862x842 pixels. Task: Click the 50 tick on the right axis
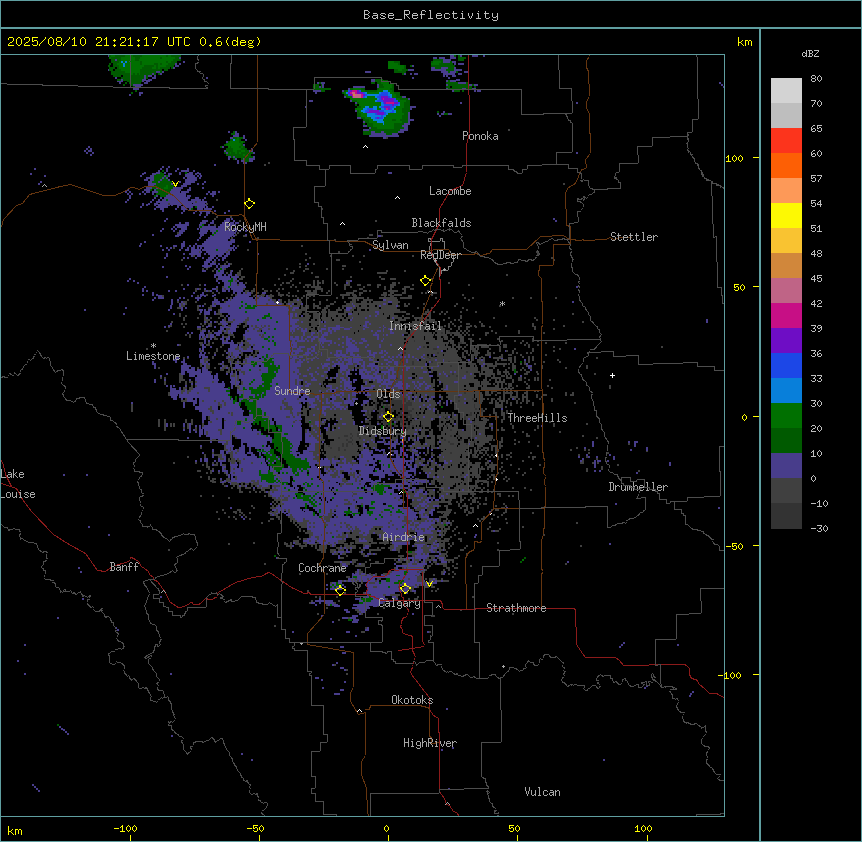coord(739,287)
